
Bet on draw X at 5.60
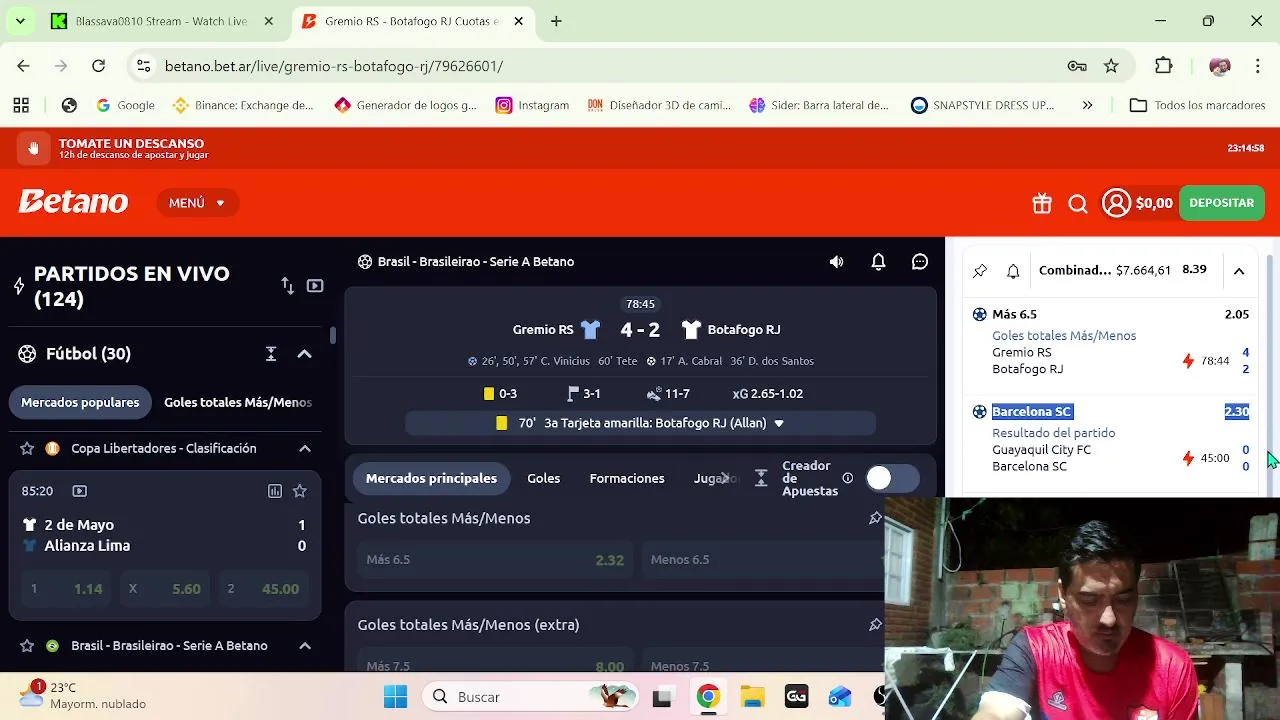tap(165, 589)
